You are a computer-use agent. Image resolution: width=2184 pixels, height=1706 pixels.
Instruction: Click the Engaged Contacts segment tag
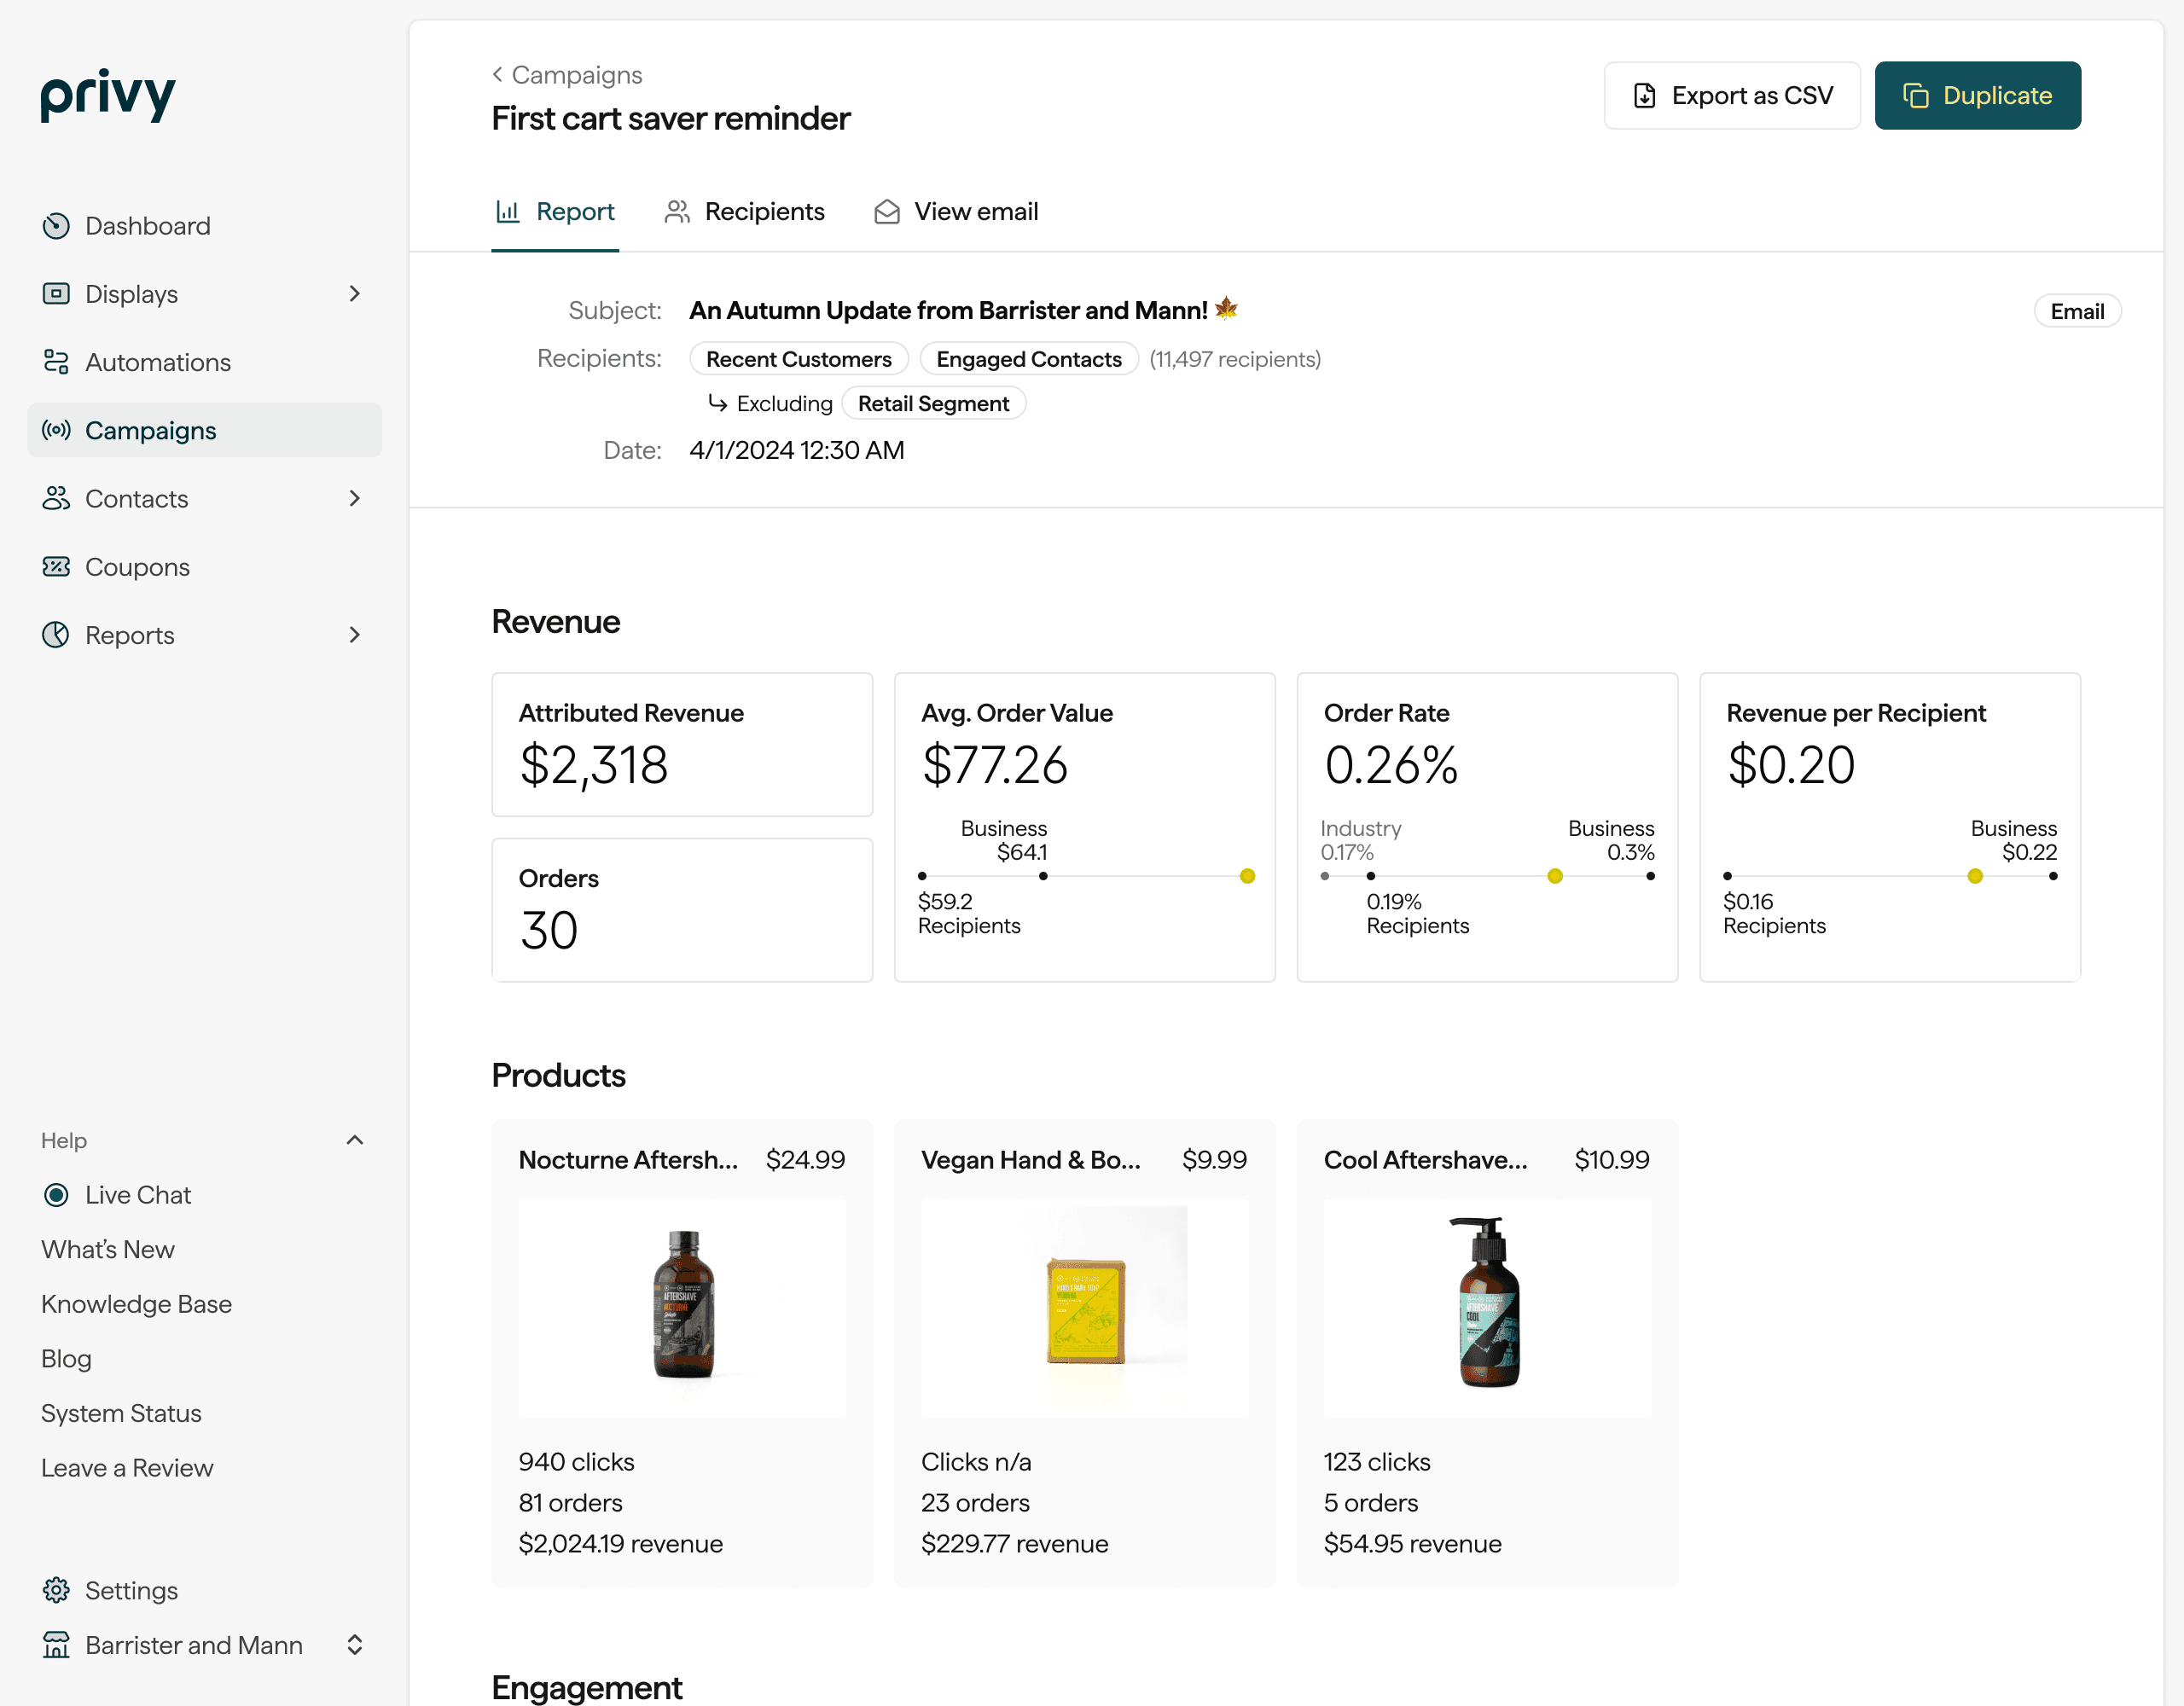[1028, 358]
